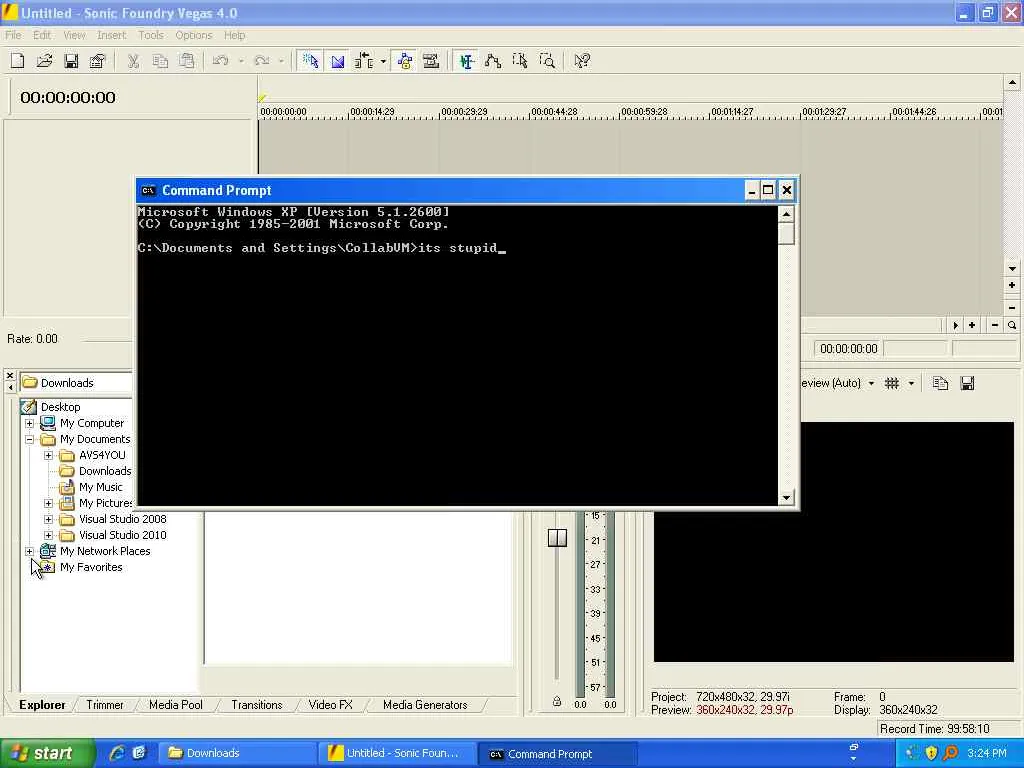This screenshot has width=1024, height=768.
Task: Open the Insert menu
Action: tap(112, 35)
